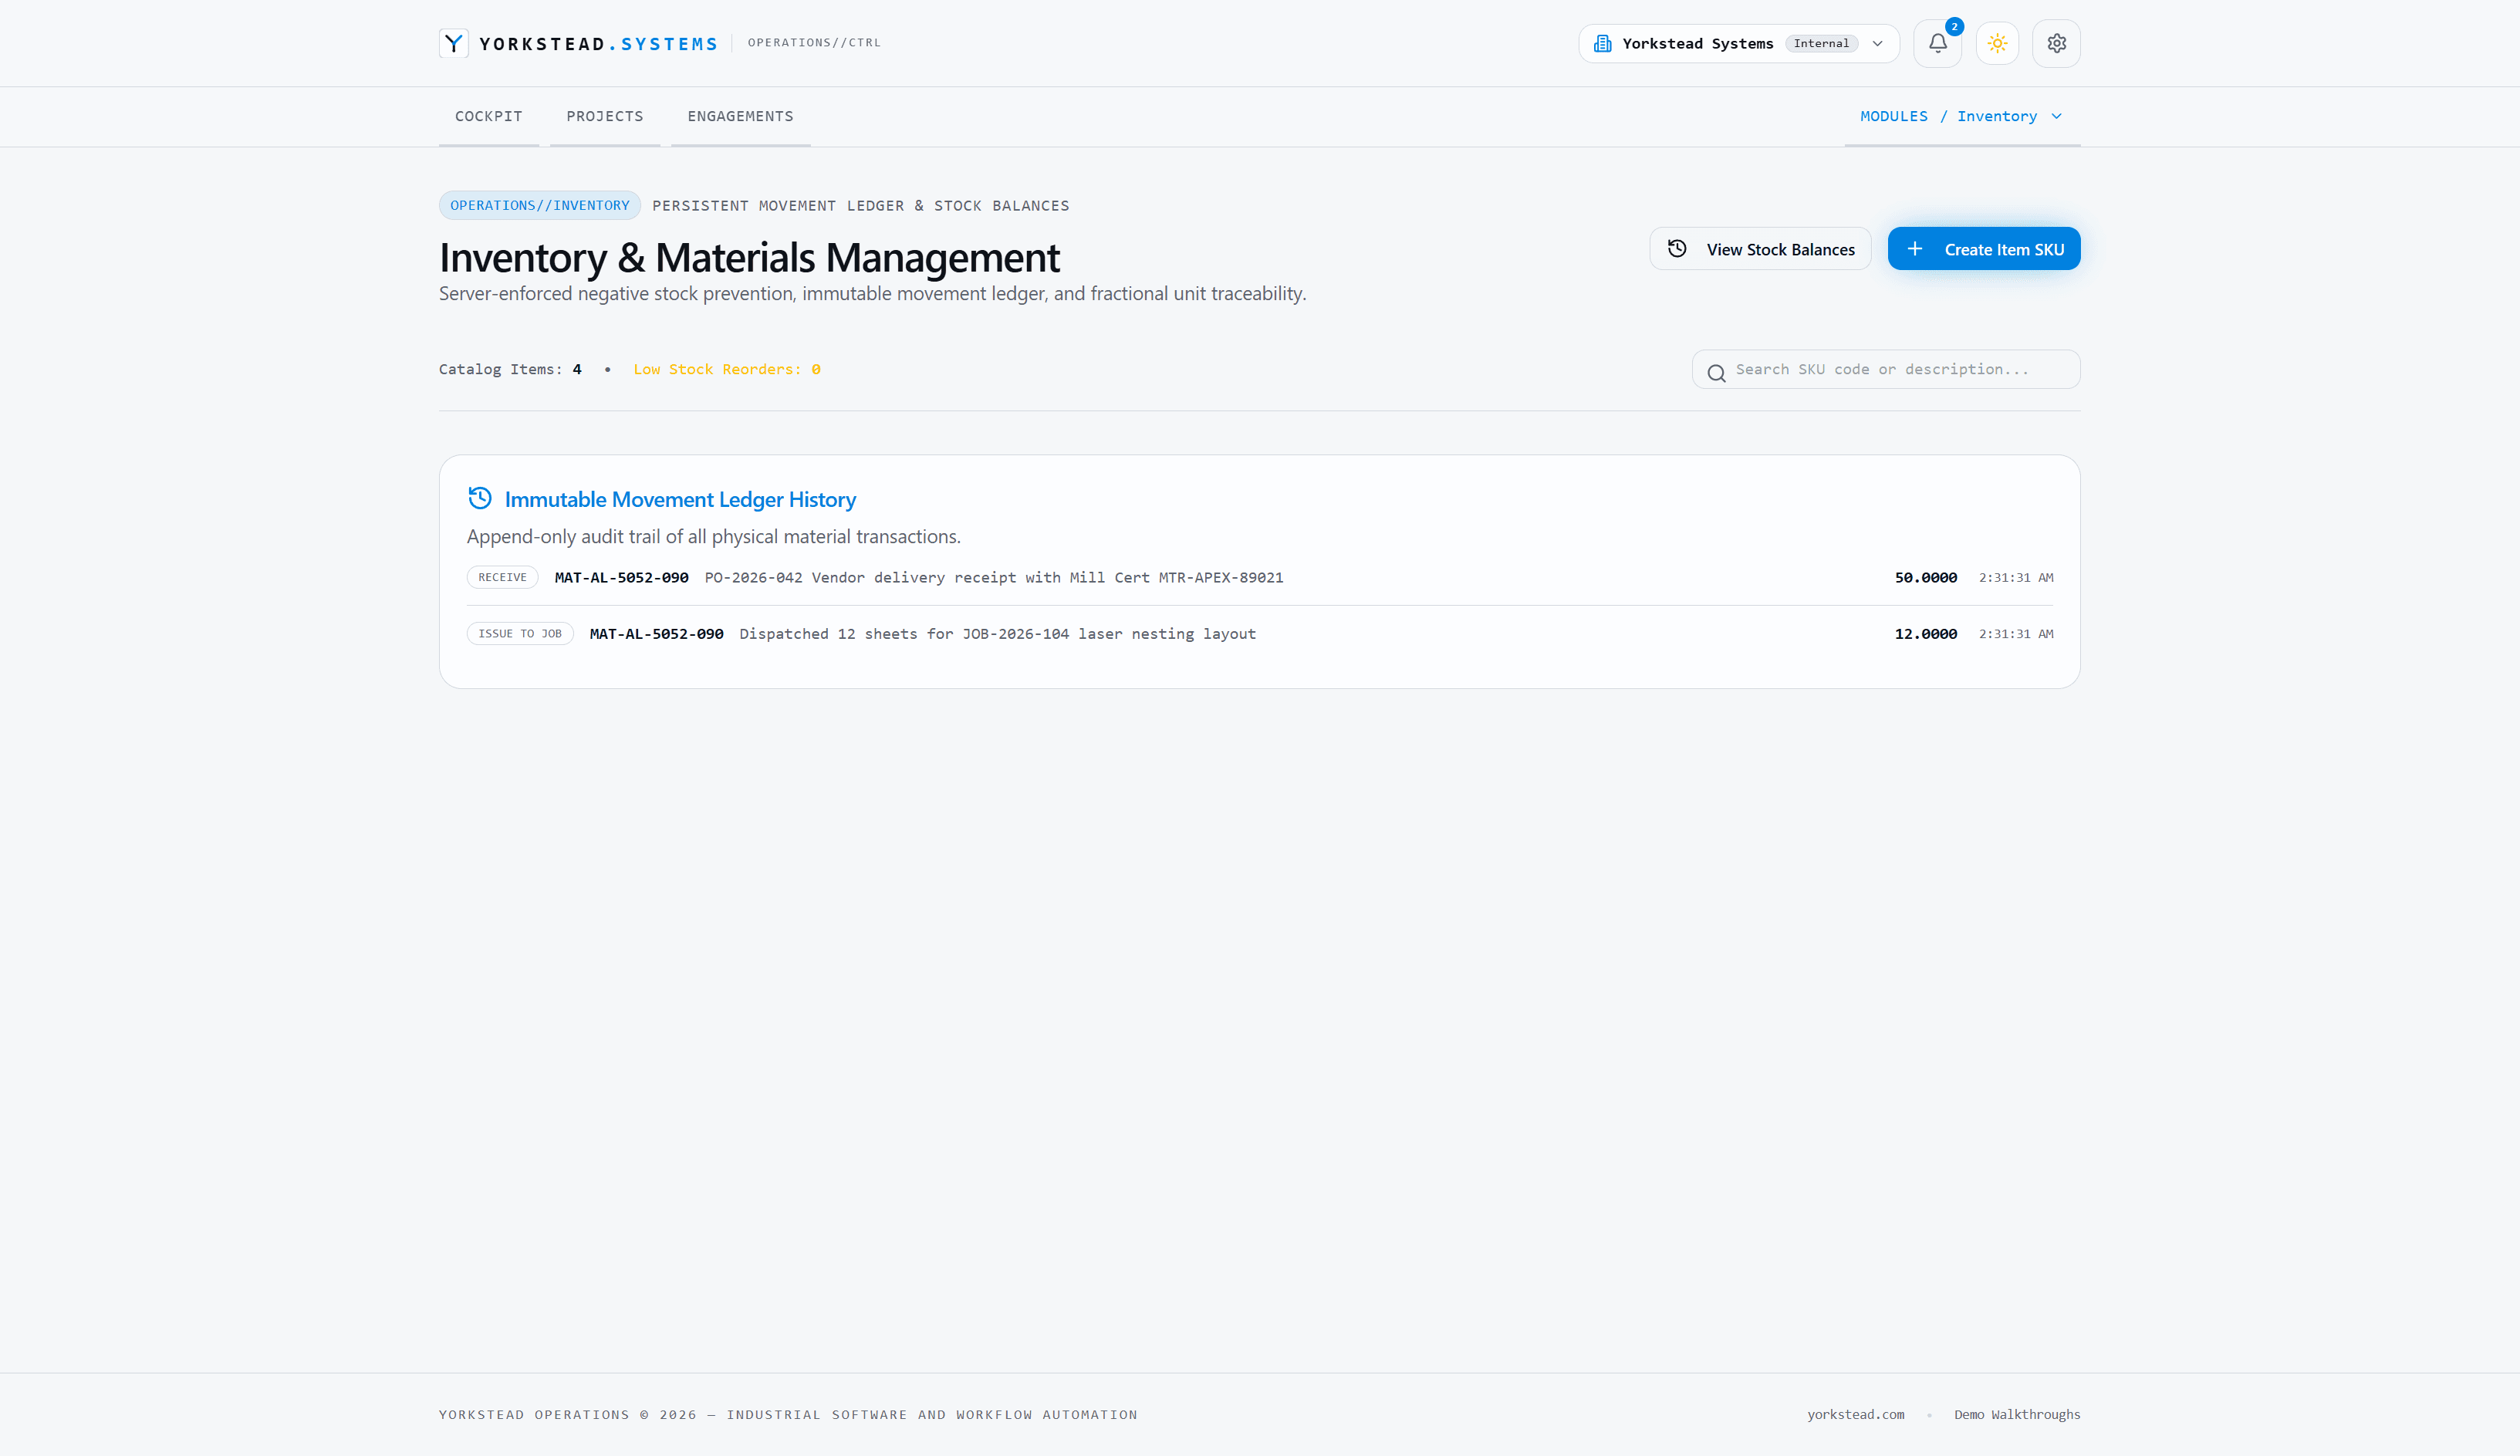Click MAT-AL-5052-090 in the RECEIVE row

click(621, 577)
